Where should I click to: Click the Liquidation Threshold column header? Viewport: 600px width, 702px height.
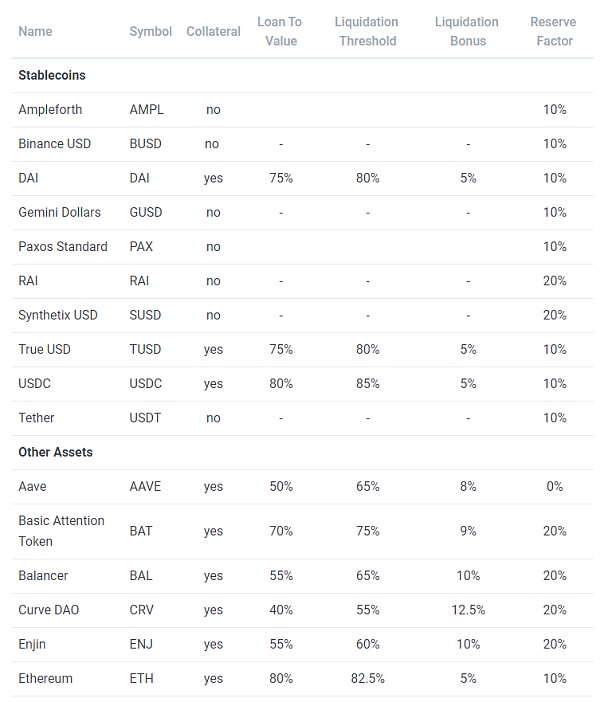pyautogui.click(x=367, y=31)
